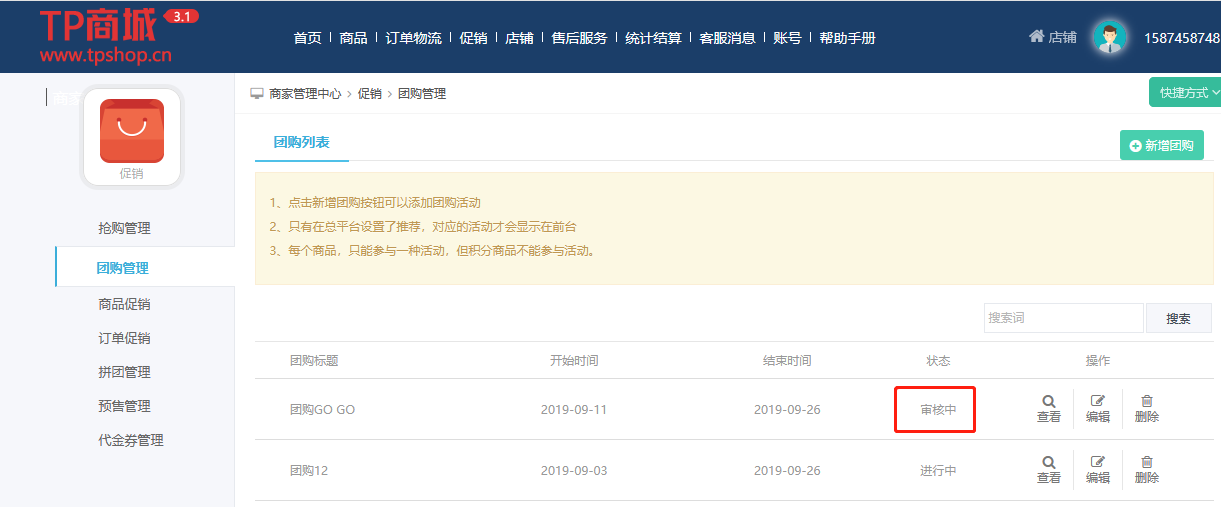Go to 拼团管理 in the sidebar
The image size is (1221, 507).
coord(125,372)
